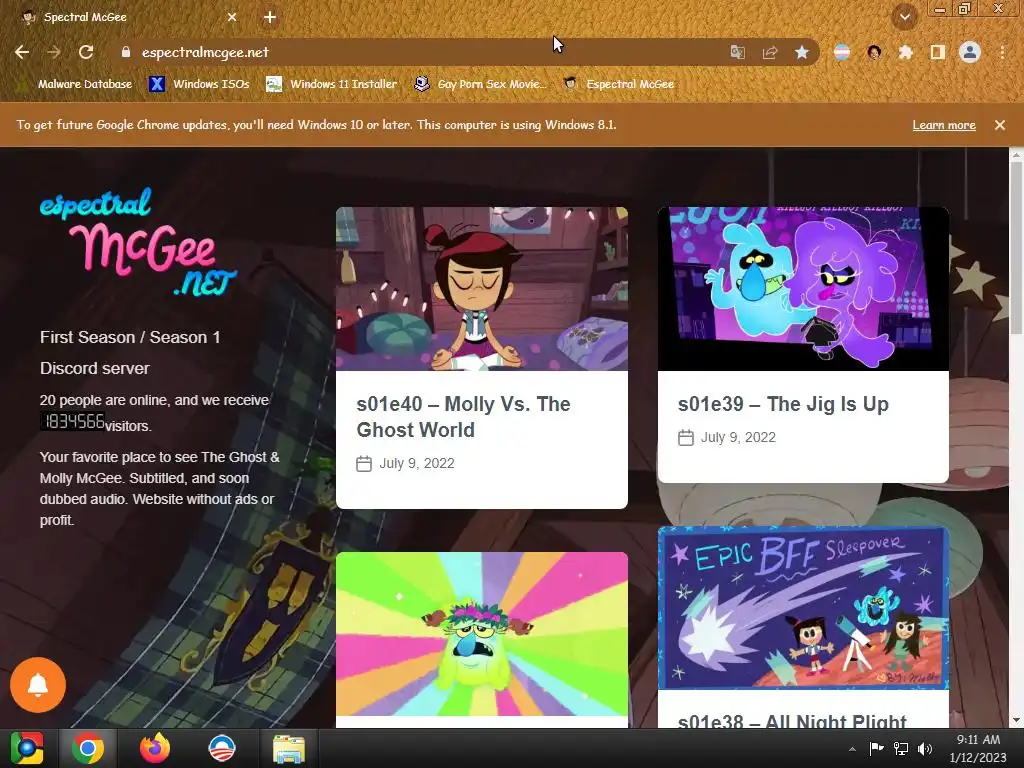Dismiss the Chrome update banner
This screenshot has width=1024, height=768.
[1000, 125]
